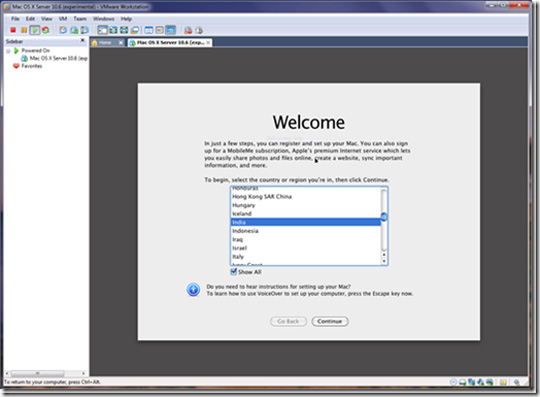Screen dimensions: 540x397
Task: Open the Help menu
Action: click(x=126, y=19)
